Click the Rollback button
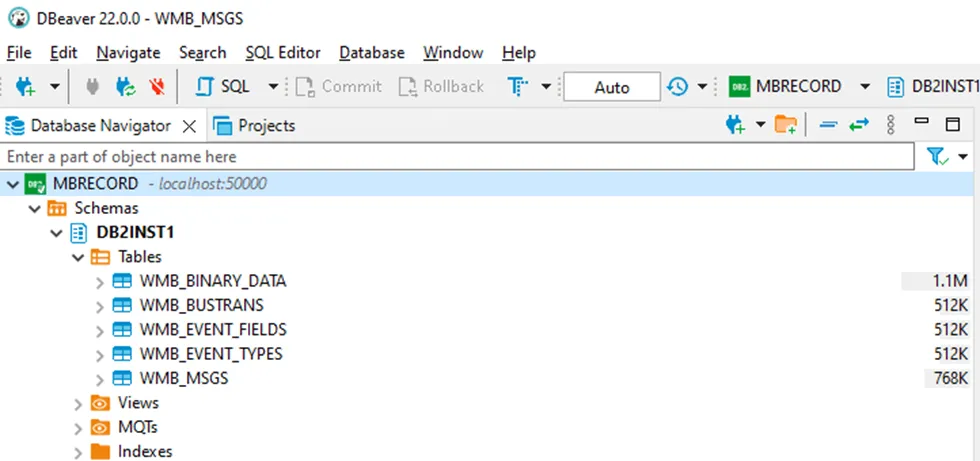This screenshot has width=980, height=461. click(441, 86)
